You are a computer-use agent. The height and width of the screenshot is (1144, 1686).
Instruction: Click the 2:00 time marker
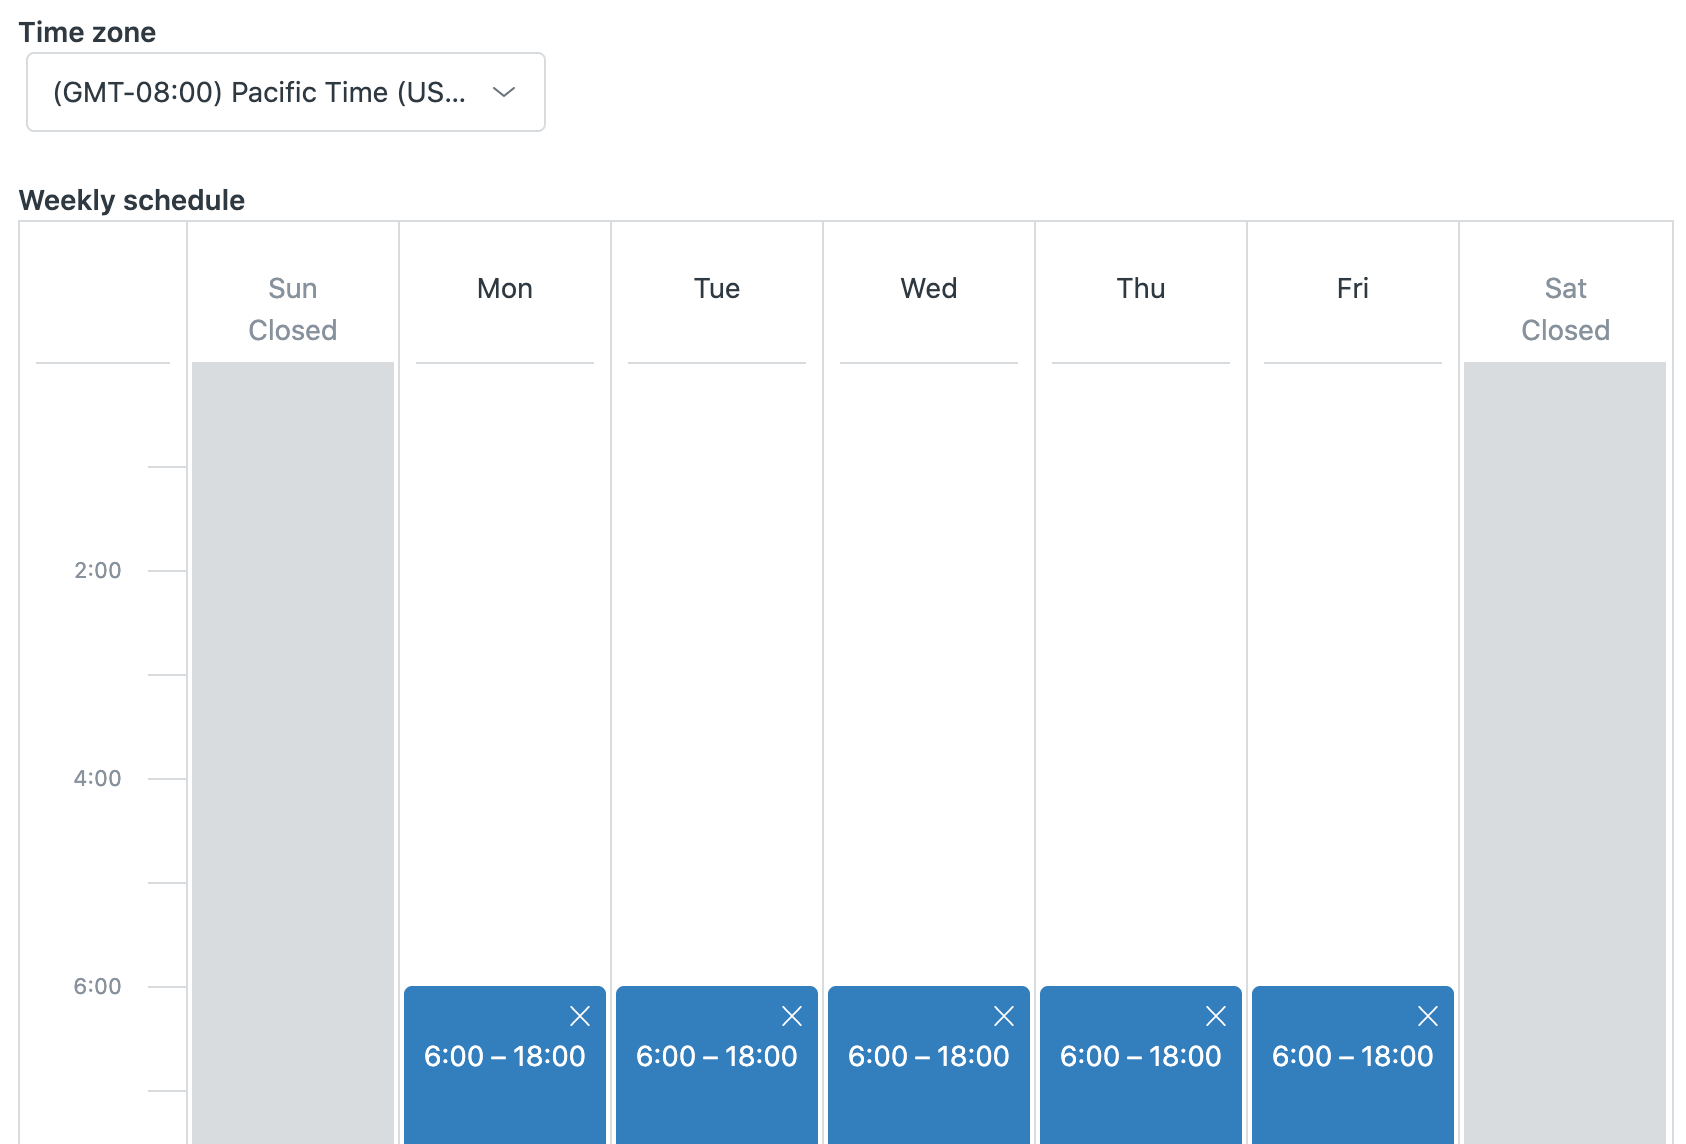95,570
